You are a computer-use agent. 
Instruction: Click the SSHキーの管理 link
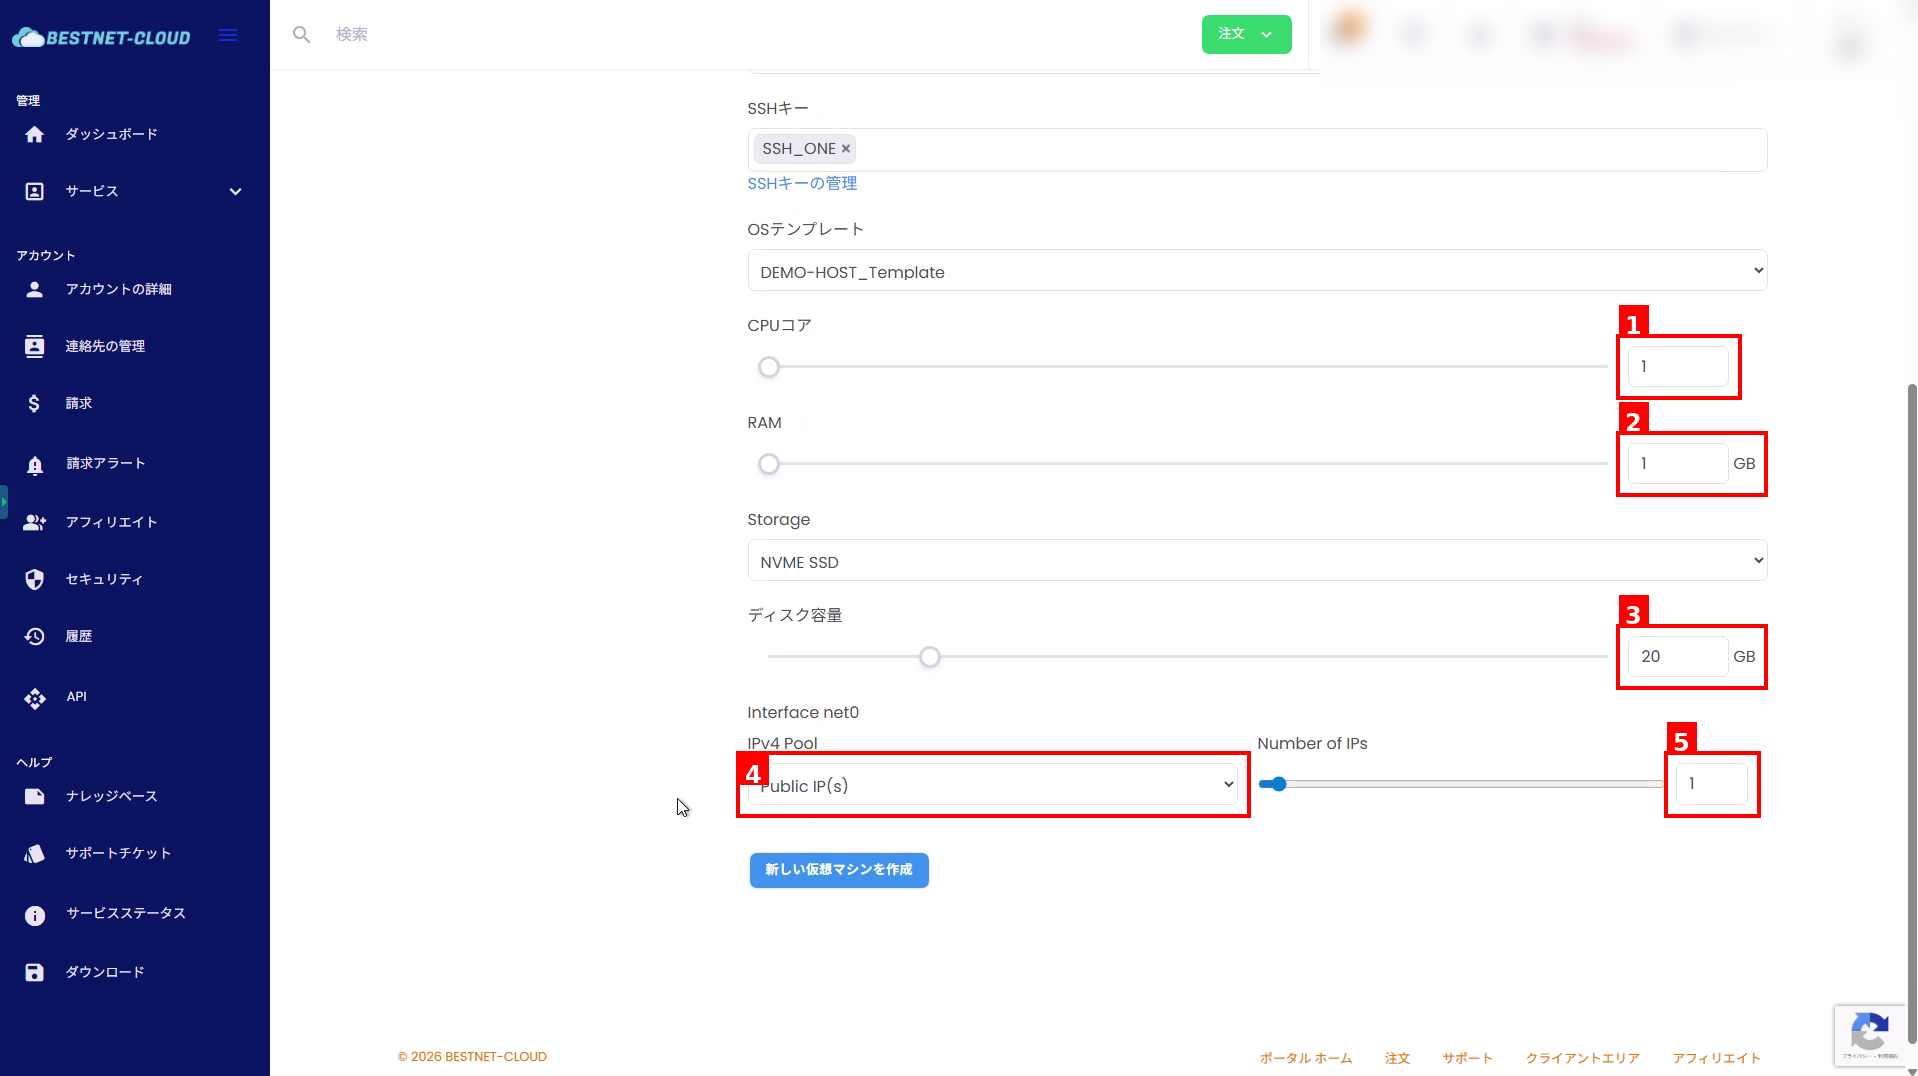click(x=802, y=184)
